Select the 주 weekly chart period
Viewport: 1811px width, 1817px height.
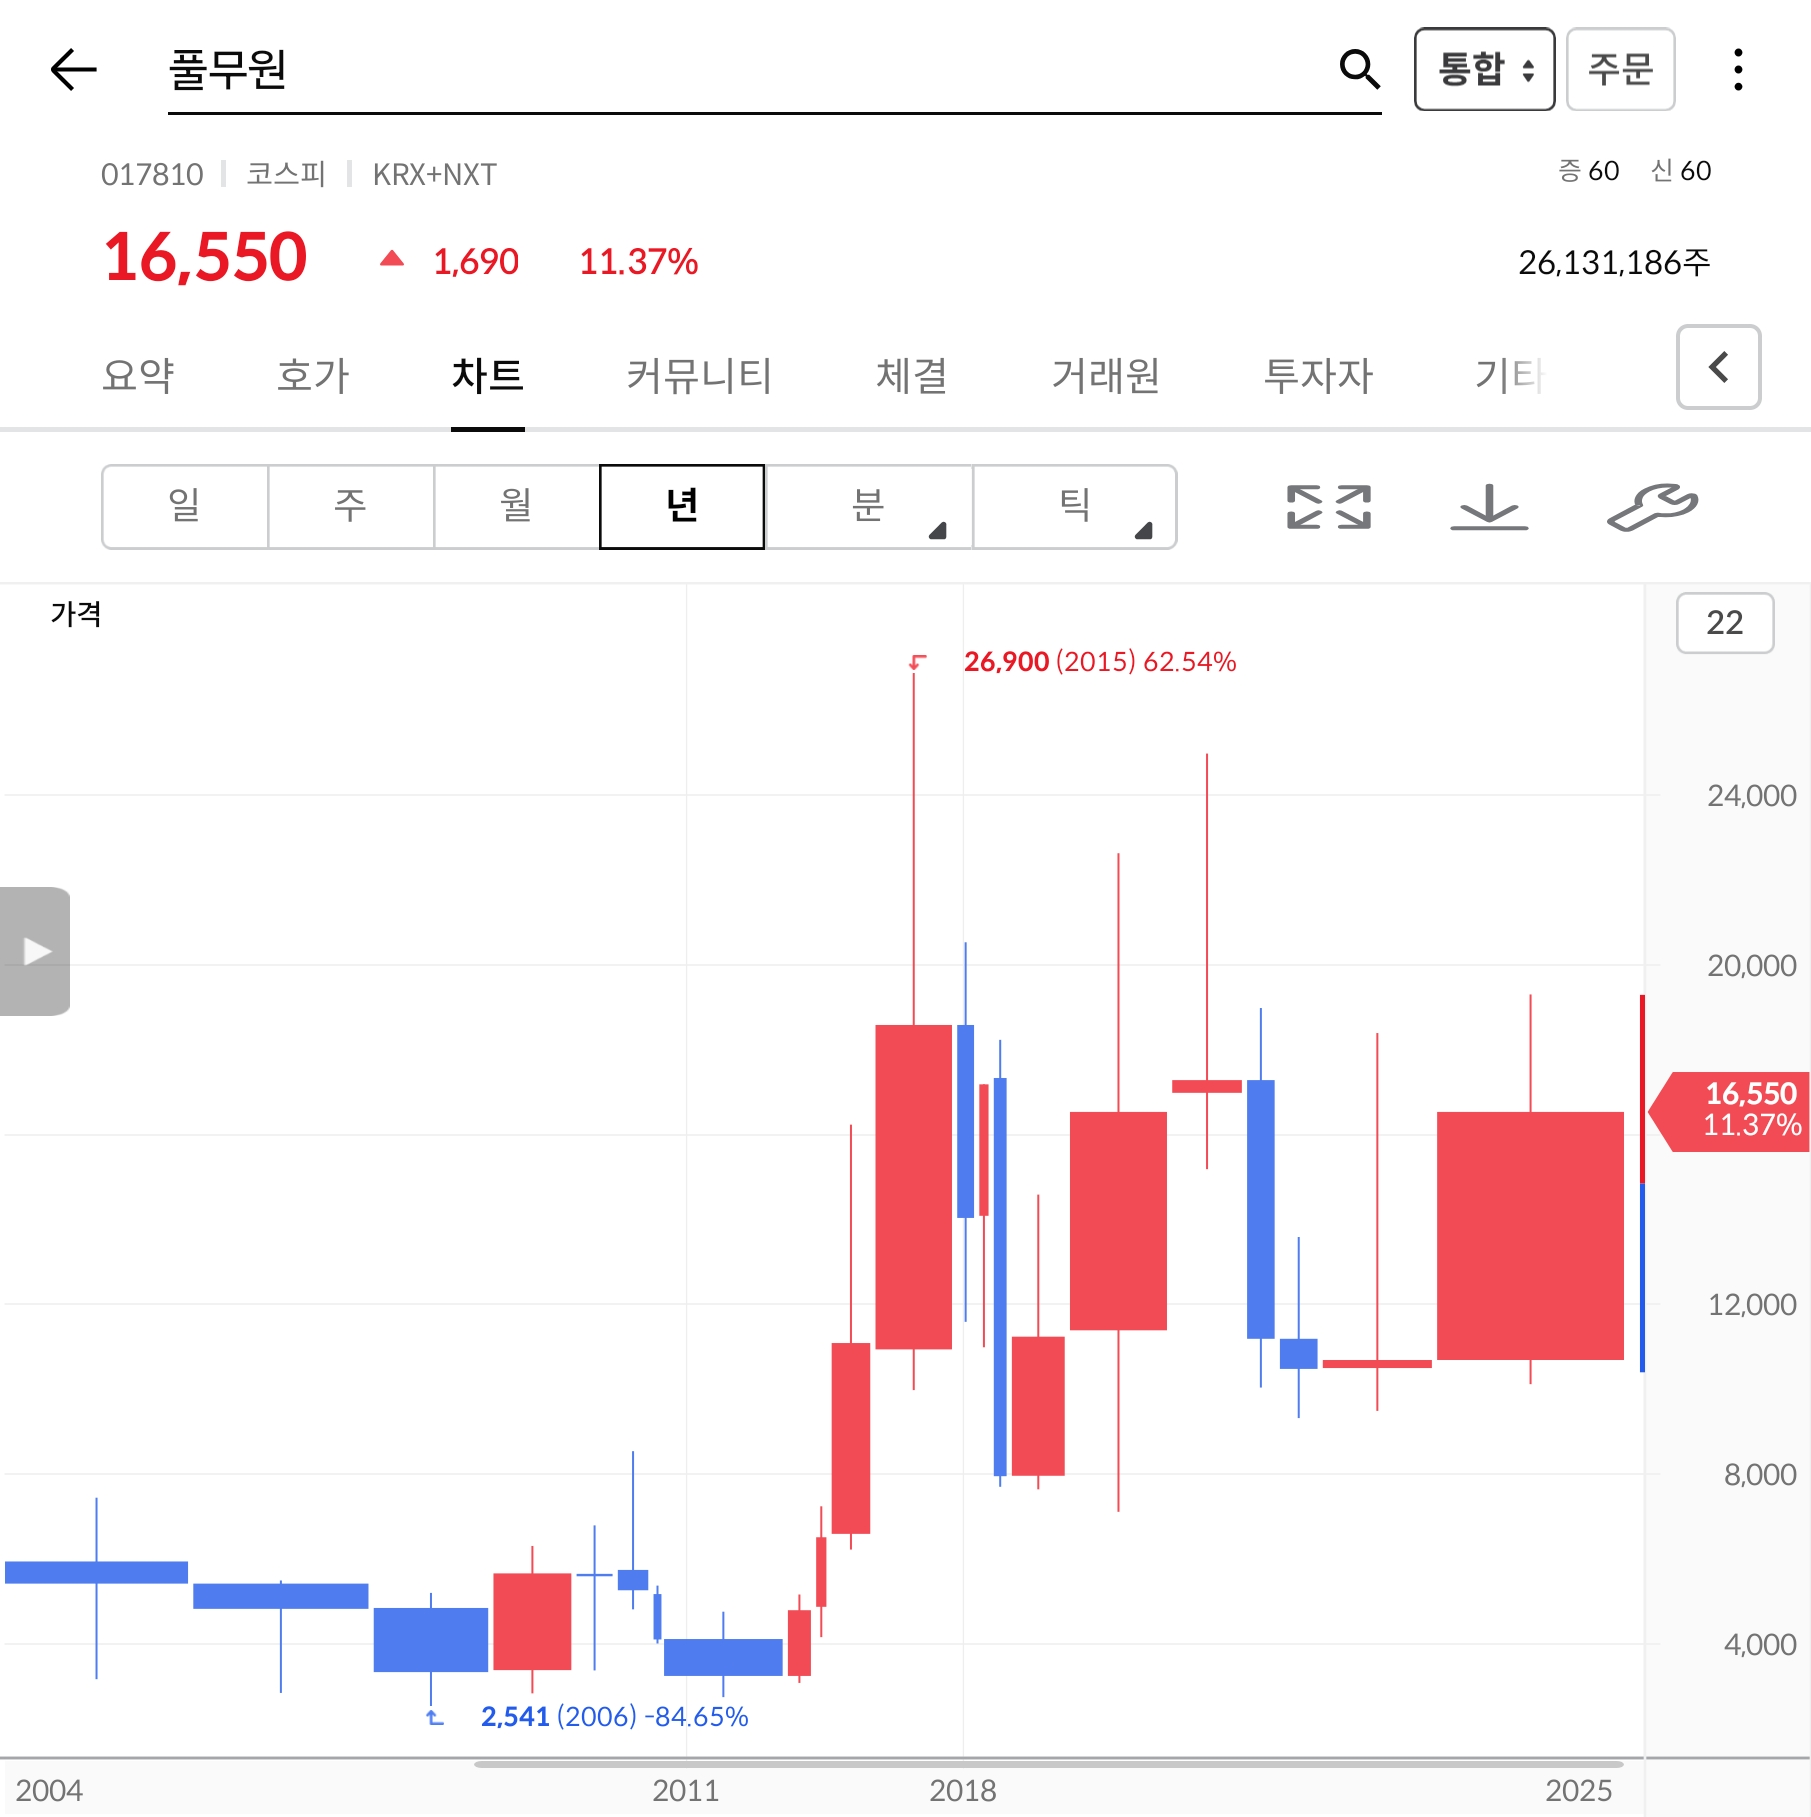(x=351, y=506)
